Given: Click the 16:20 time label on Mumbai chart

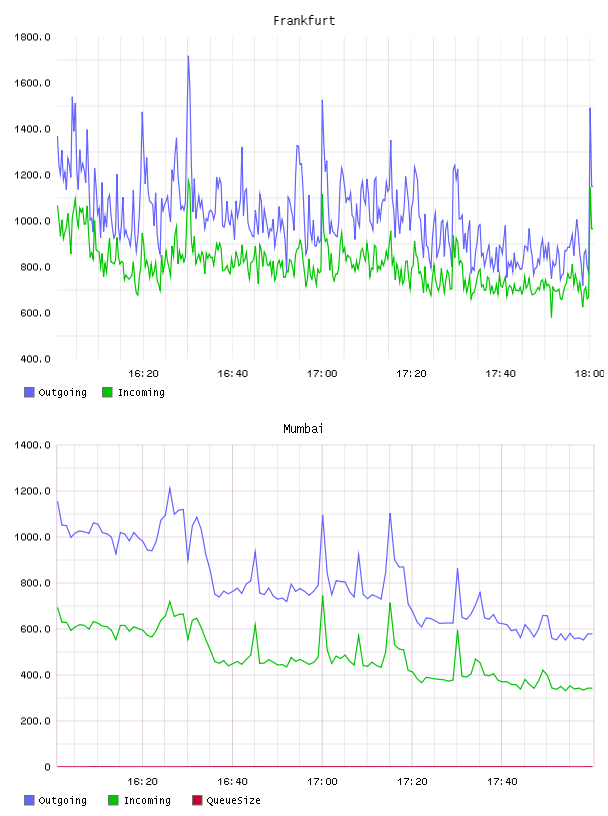Looking at the screenshot, I should [x=142, y=782].
